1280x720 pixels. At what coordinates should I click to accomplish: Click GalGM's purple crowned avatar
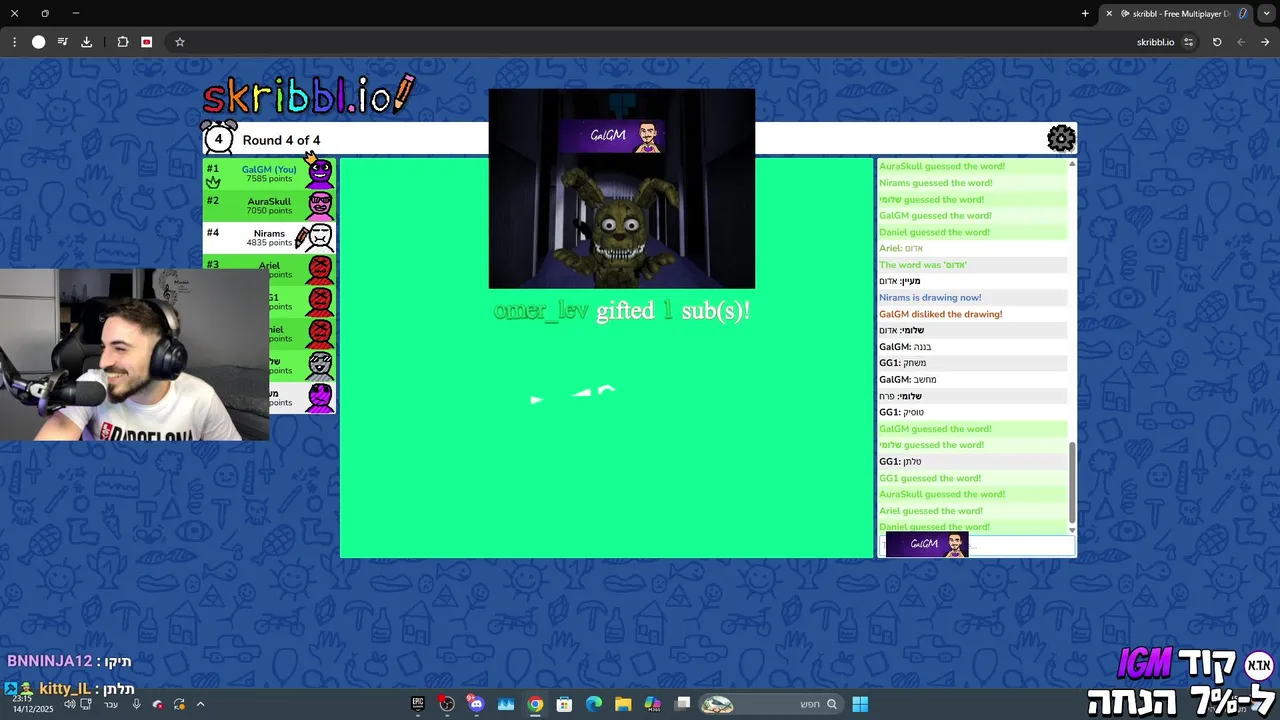point(320,172)
